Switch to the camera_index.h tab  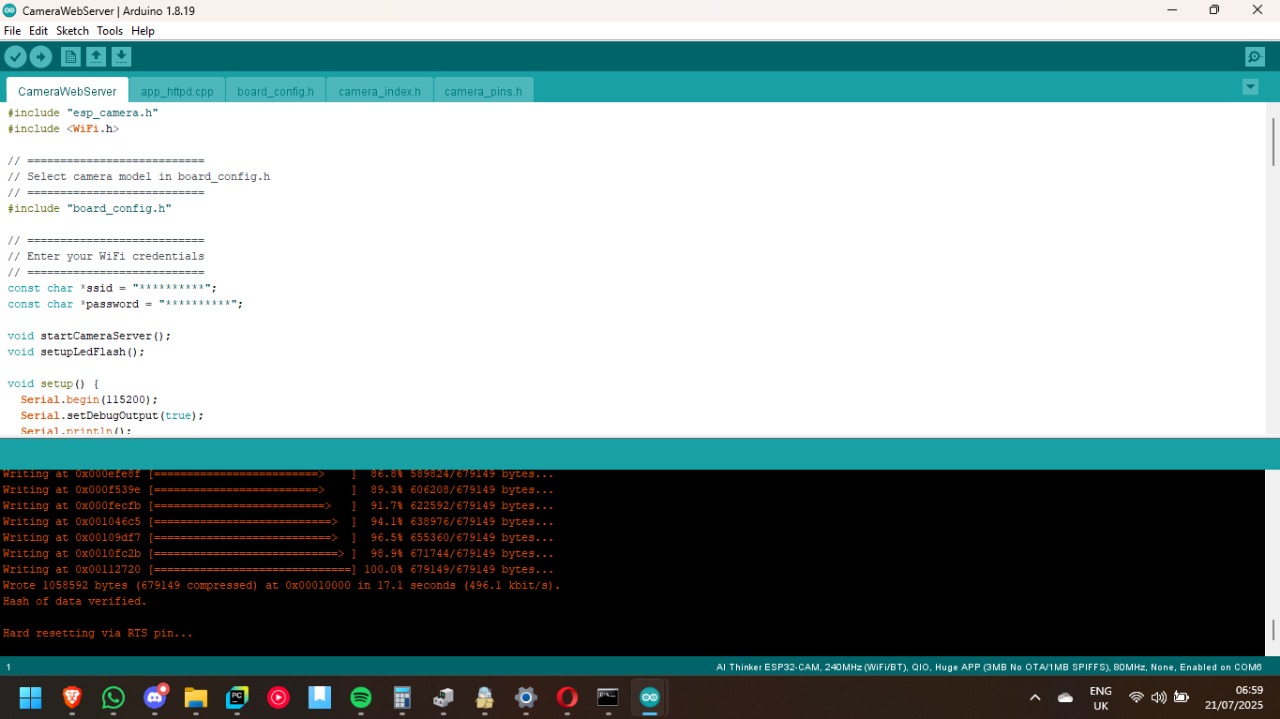coord(379,91)
